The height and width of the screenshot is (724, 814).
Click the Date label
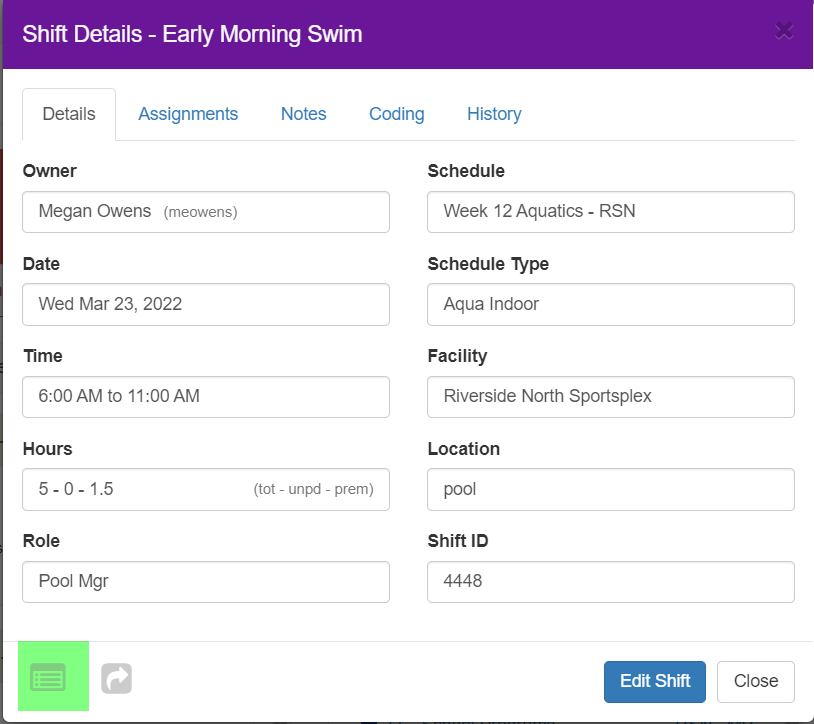click(x=42, y=264)
